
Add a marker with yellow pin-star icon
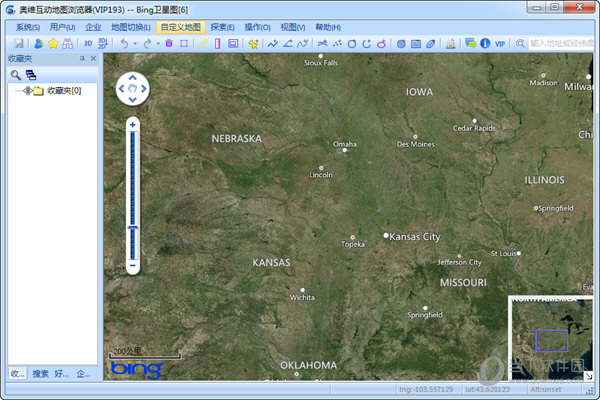click(253, 44)
